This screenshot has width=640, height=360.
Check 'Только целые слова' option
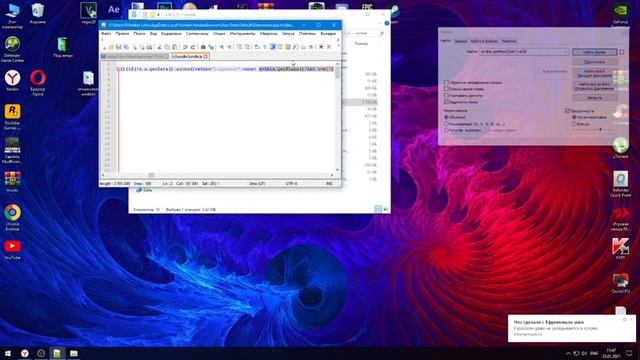pyautogui.click(x=446, y=89)
